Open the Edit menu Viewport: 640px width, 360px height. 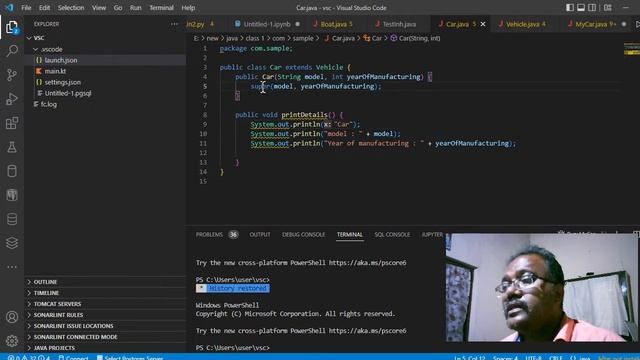tap(44, 8)
